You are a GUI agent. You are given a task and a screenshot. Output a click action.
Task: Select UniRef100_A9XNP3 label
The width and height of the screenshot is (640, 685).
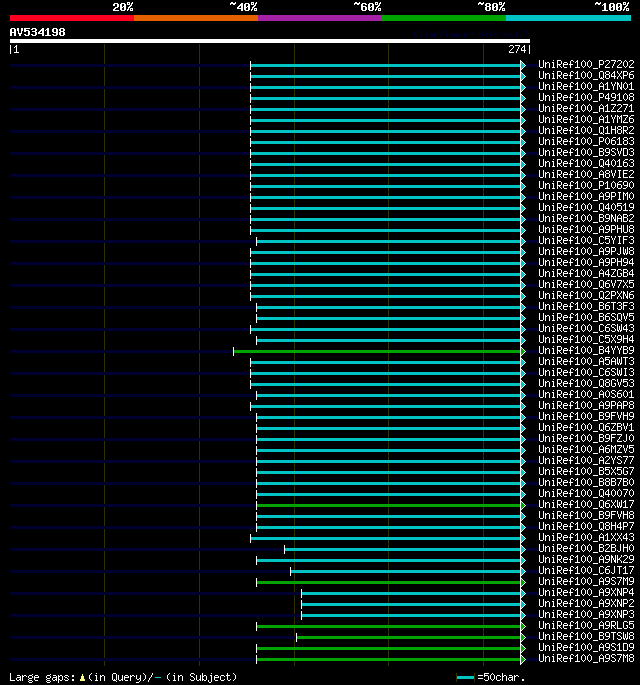pyautogui.click(x=586, y=614)
